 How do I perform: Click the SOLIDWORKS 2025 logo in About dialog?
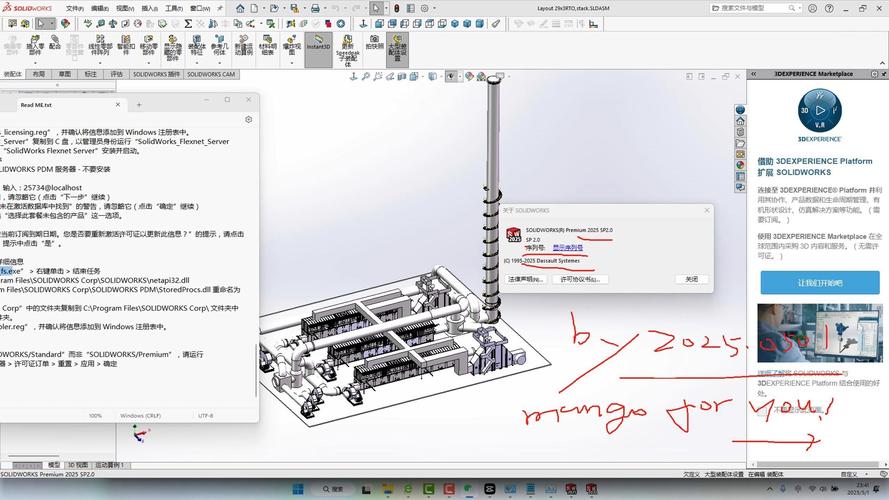coord(513,235)
